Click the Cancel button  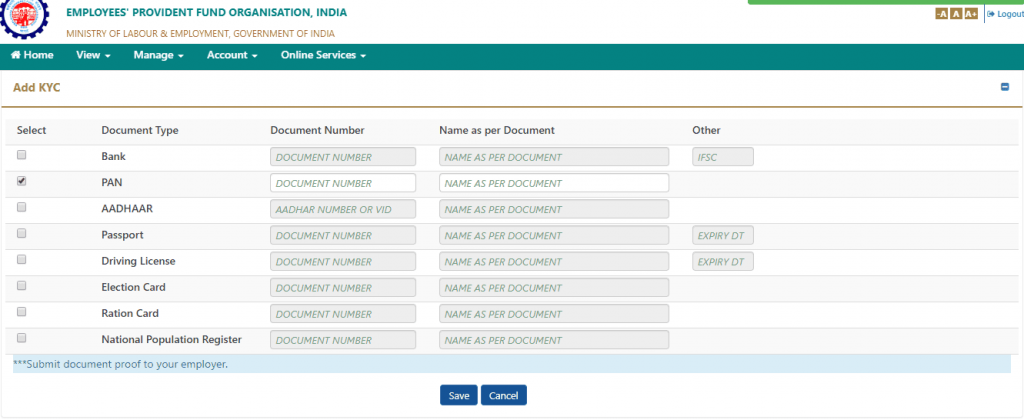[x=504, y=395]
